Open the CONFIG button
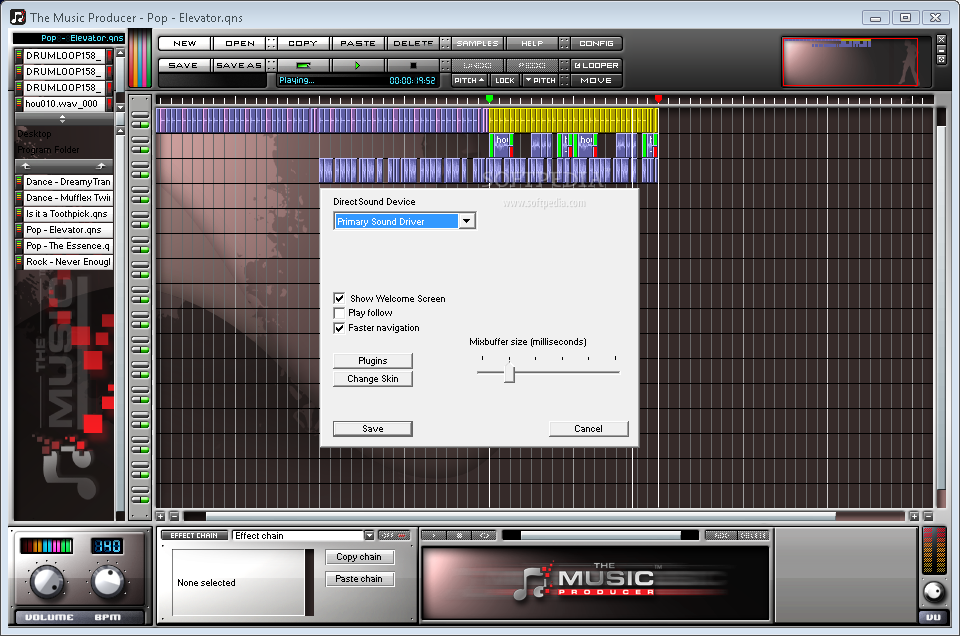Image resolution: width=960 pixels, height=636 pixels. (x=596, y=43)
